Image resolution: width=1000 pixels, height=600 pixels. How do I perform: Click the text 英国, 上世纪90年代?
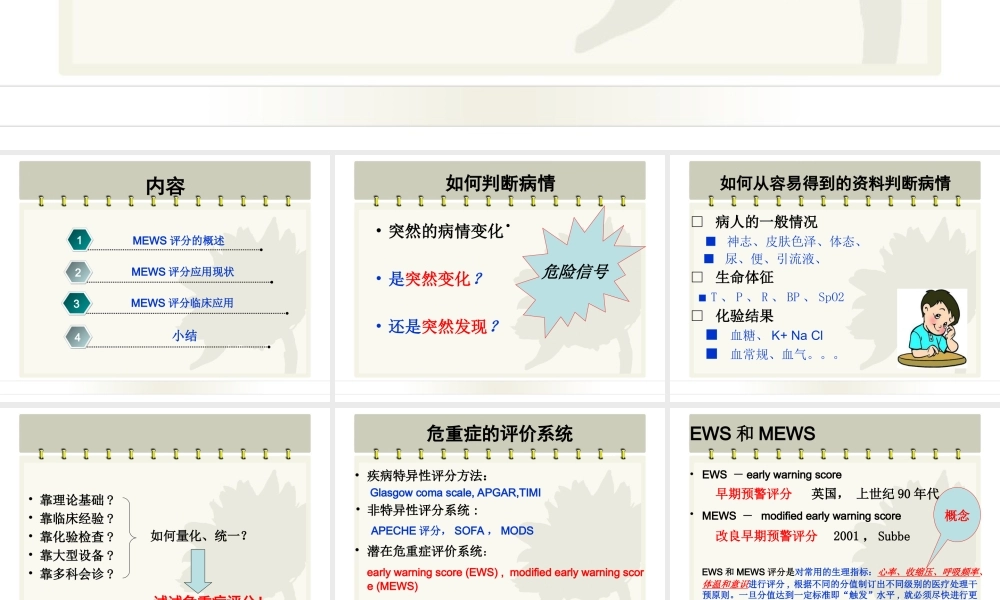click(x=875, y=494)
